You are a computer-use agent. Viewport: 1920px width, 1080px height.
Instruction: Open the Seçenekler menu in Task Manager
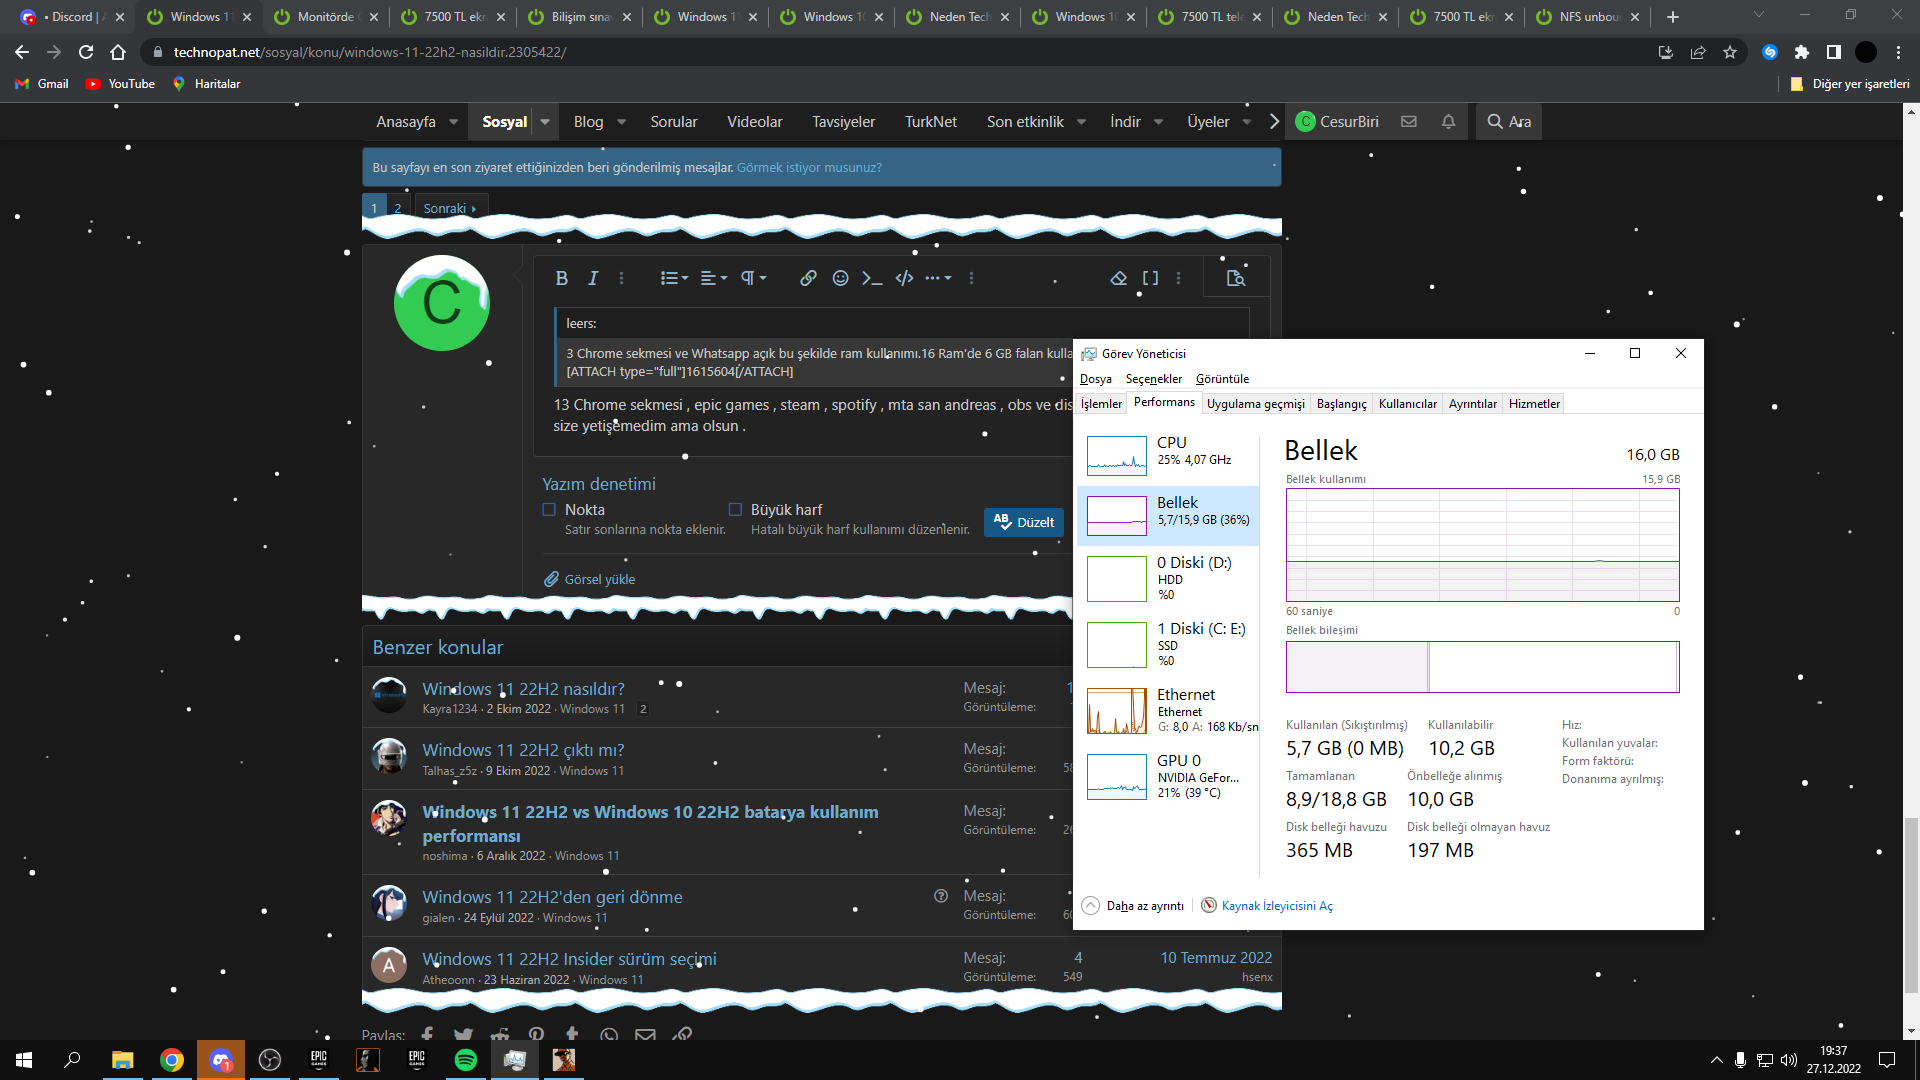pos(1153,379)
